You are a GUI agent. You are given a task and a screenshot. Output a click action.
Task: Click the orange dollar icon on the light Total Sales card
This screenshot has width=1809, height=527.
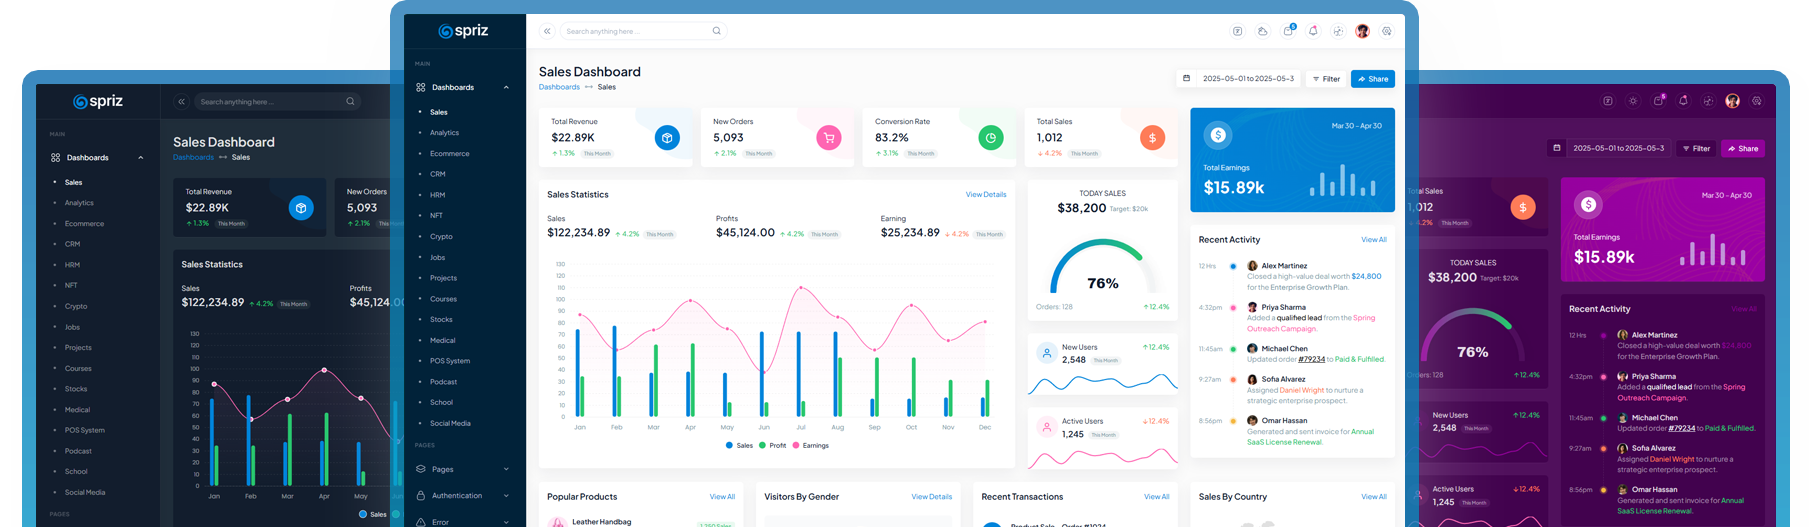[1152, 138]
